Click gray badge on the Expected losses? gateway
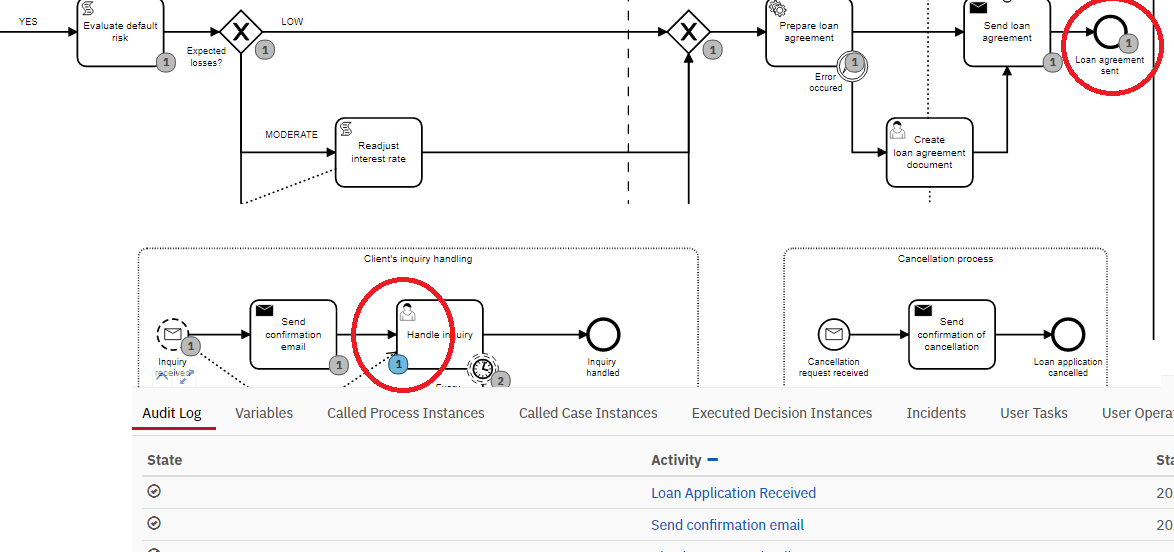 264,50
